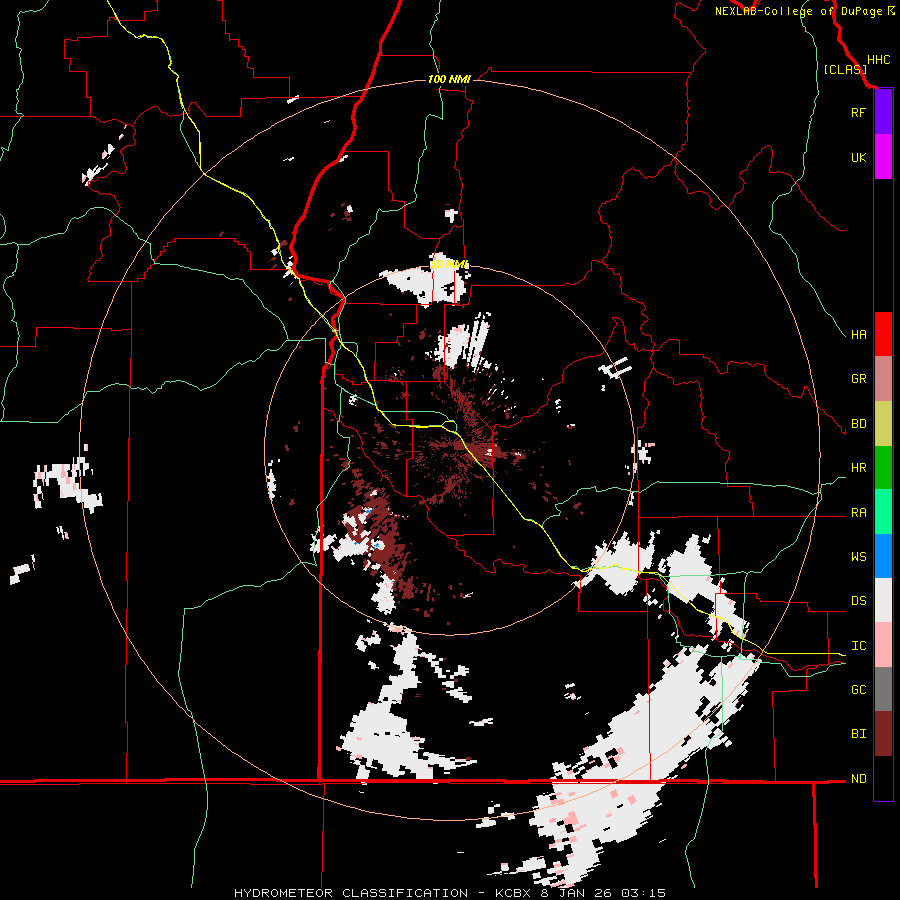Click the purple RF legend color swatch
900x900 pixels.
click(883, 112)
